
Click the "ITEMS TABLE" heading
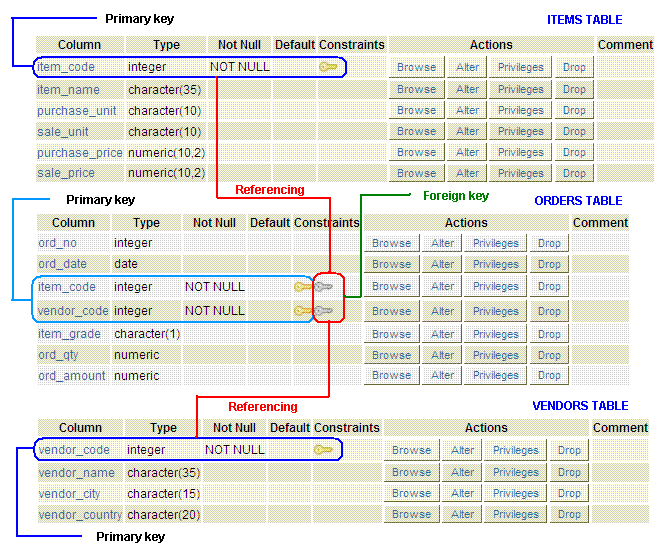pyautogui.click(x=584, y=20)
